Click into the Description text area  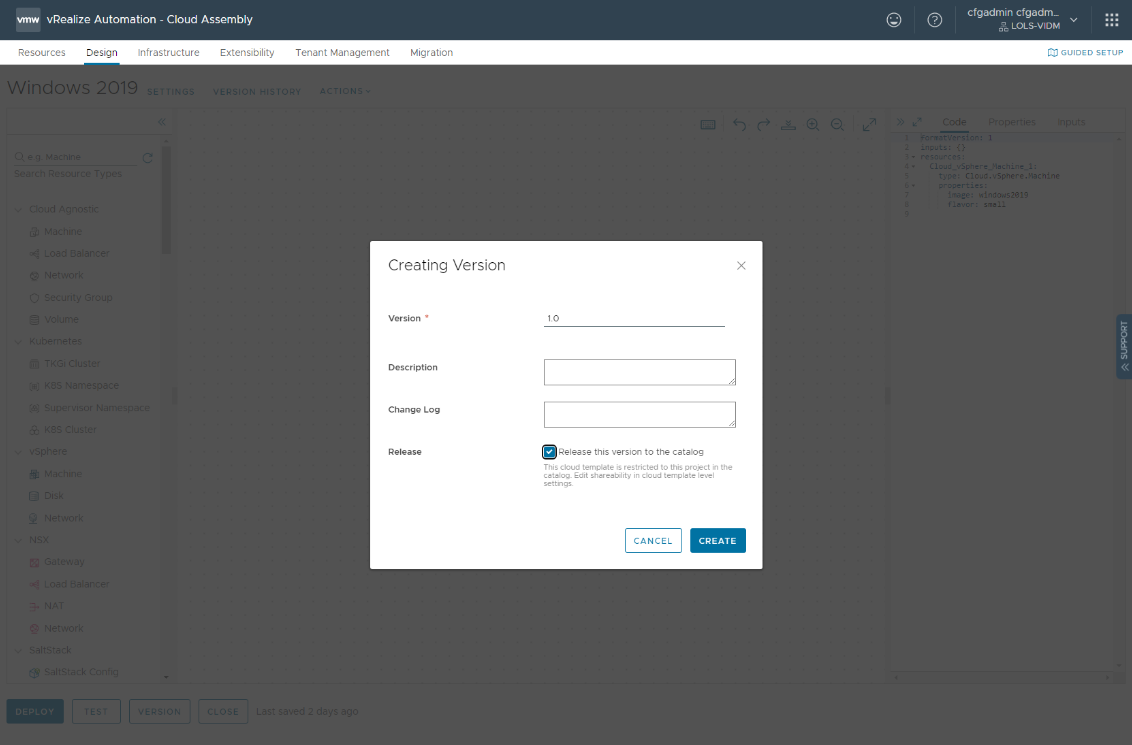640,372
